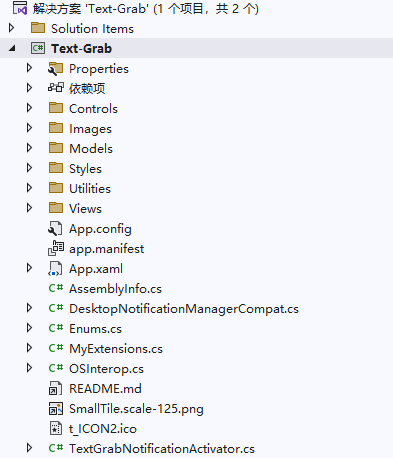This screenshot has height=458, width=393.
Task: Click the Controls folder icon
Action: click(x=55, y=108)
